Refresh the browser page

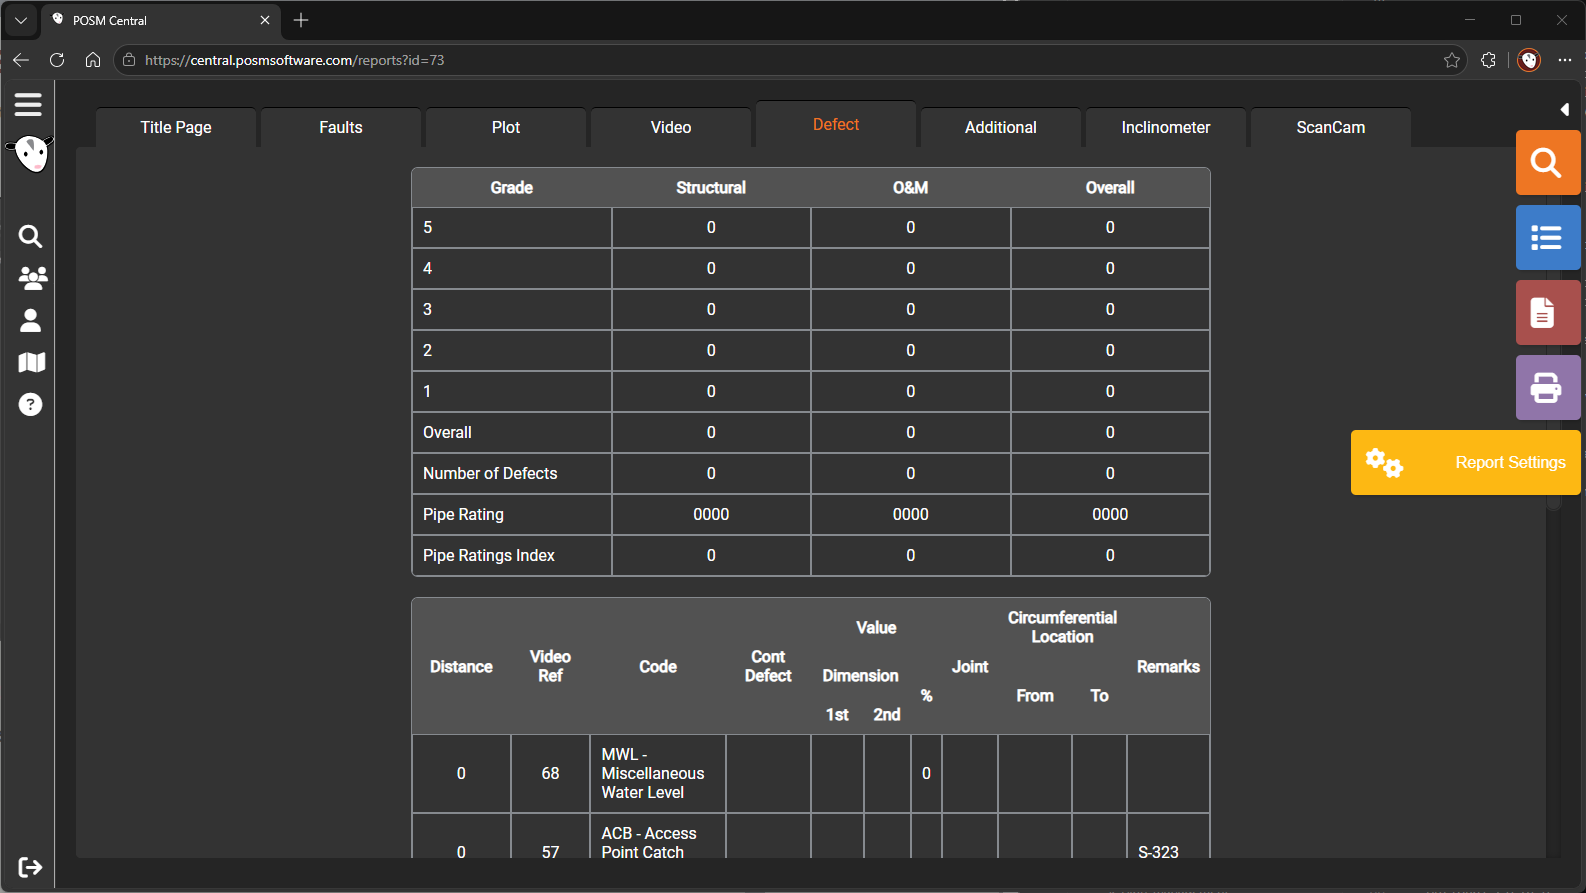57,60
